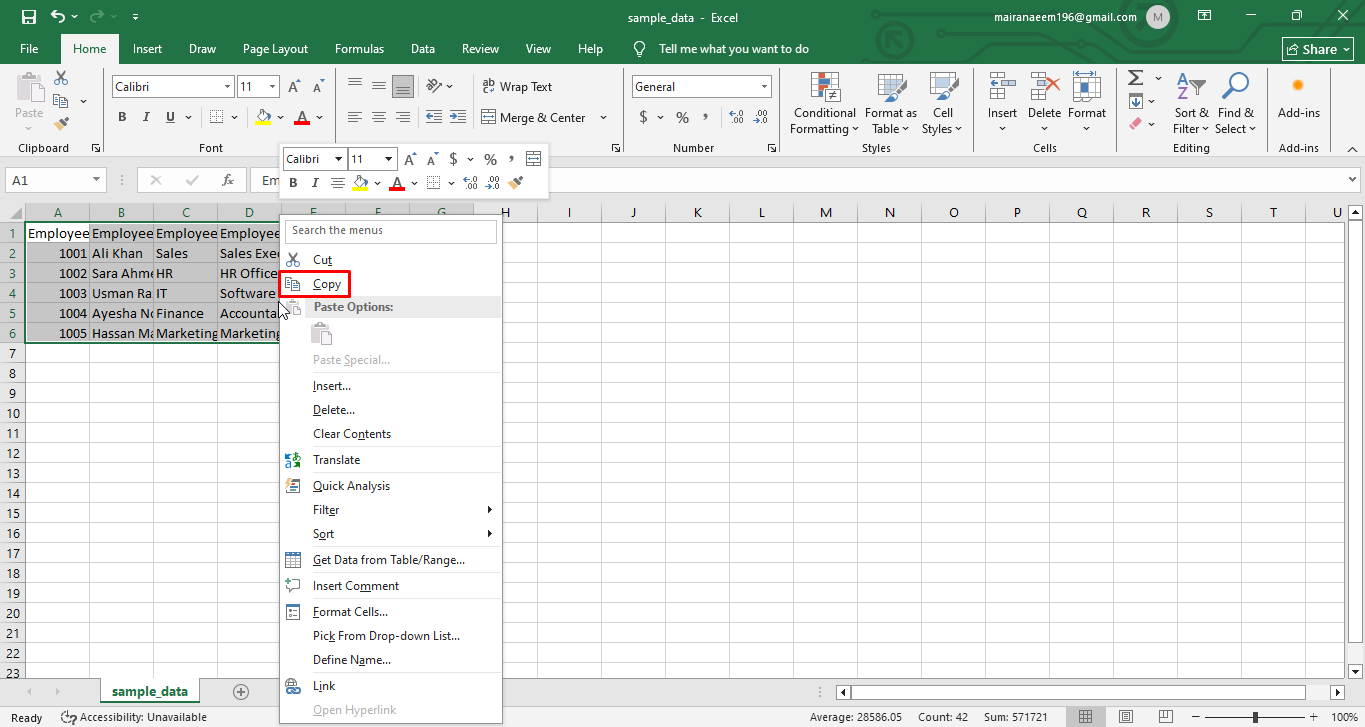Click the mini toolbar Borders icon
Viewport: 1365px width, 727px height.
(x=434, y=183)
